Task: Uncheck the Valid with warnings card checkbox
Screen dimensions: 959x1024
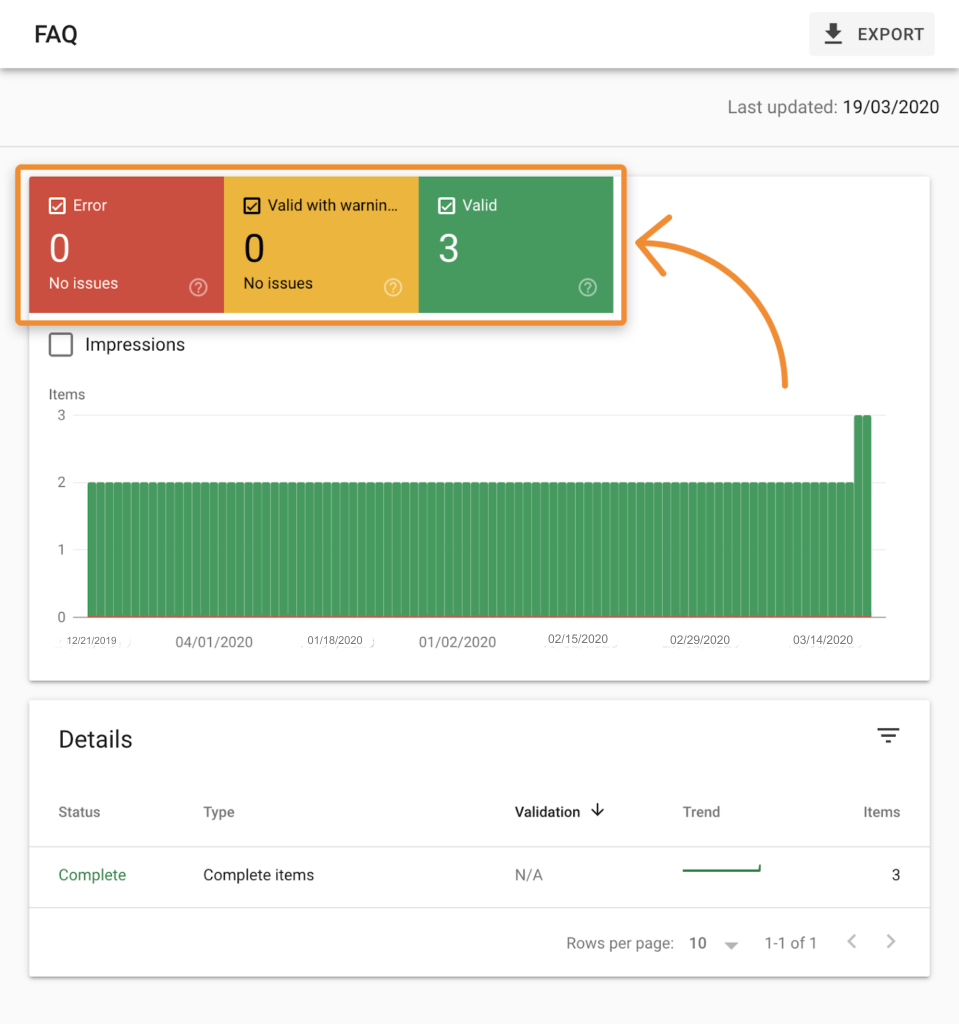Action: pos(253,205)
